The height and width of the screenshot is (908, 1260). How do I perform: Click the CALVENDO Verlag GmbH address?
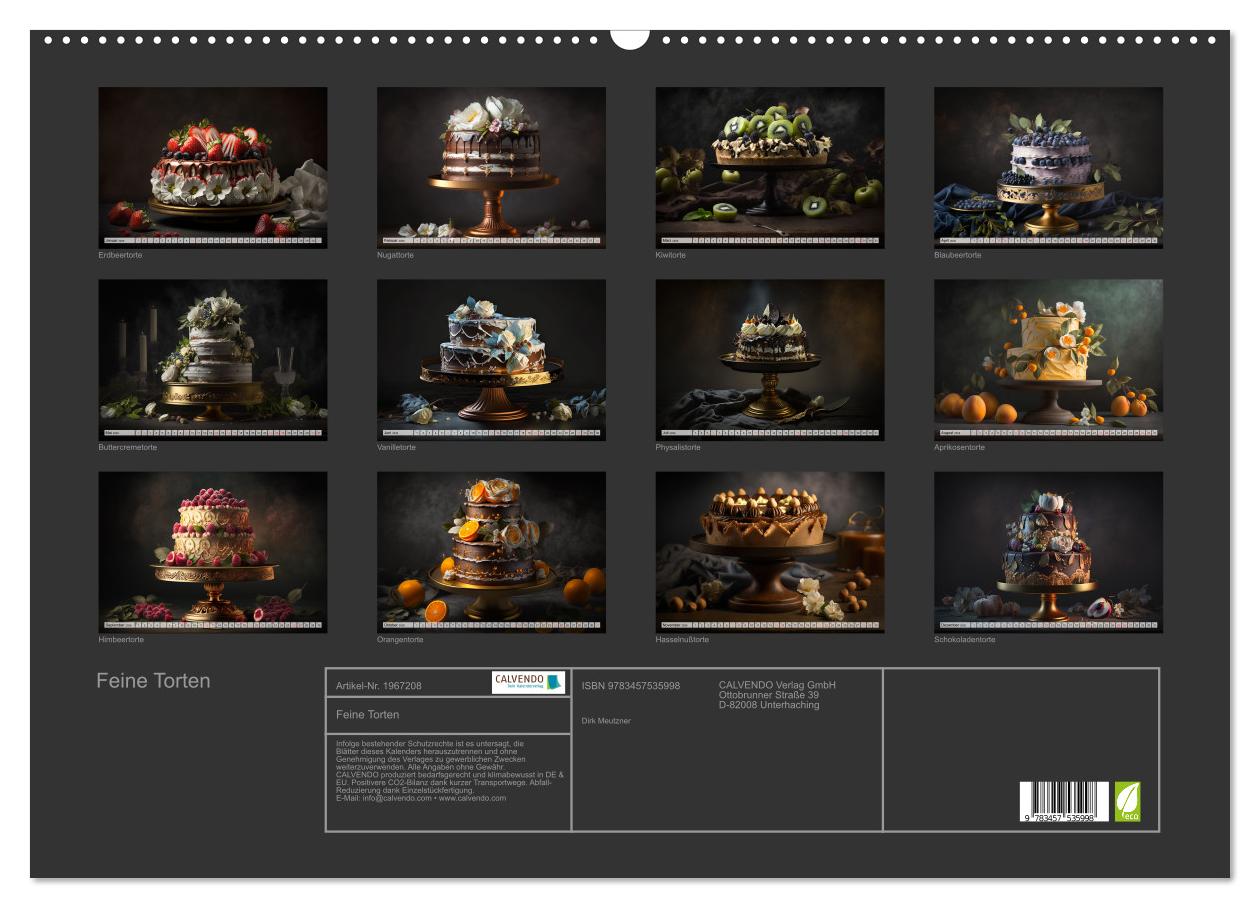point(777,695)
